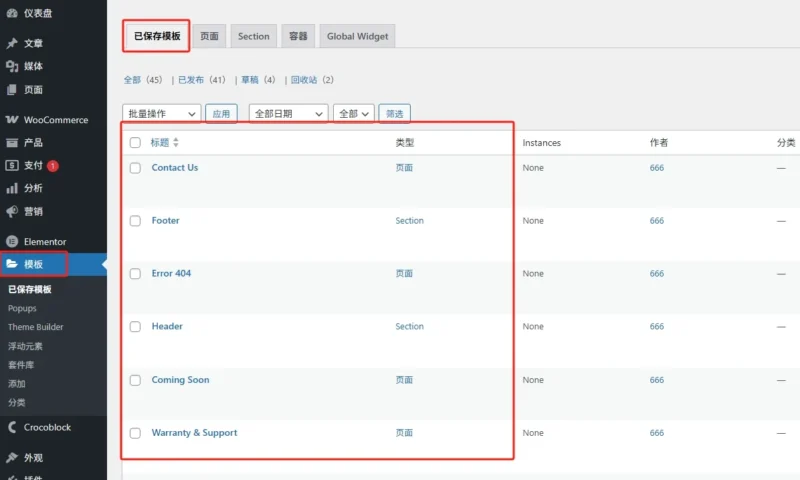Open the WooCommerce sidebar menu label

(x=56, y=120)
